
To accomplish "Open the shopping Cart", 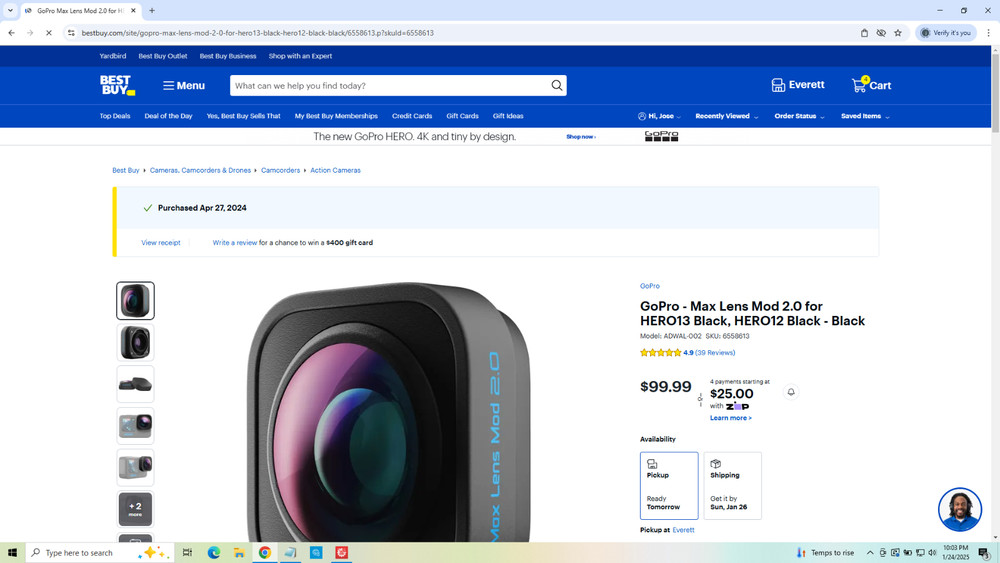I will (x=871, y=85).
